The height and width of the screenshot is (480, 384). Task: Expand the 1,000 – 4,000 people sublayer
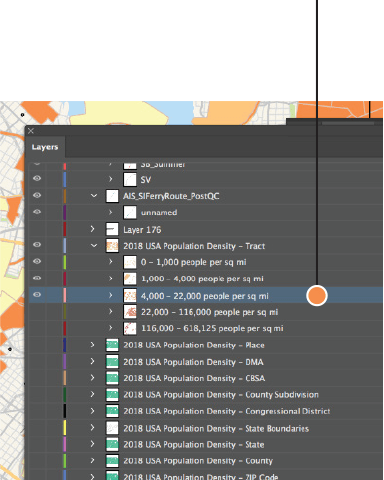point(111,278)
